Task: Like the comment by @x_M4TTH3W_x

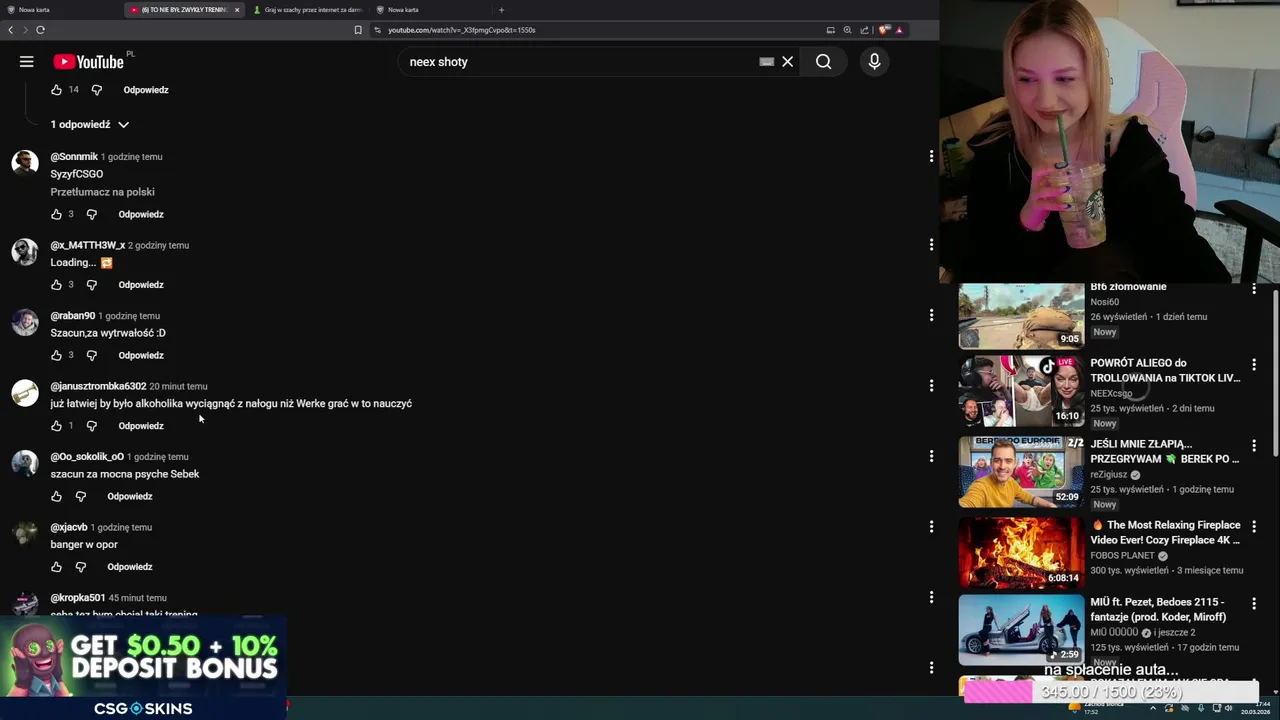Action: click(x=56, y=285)
